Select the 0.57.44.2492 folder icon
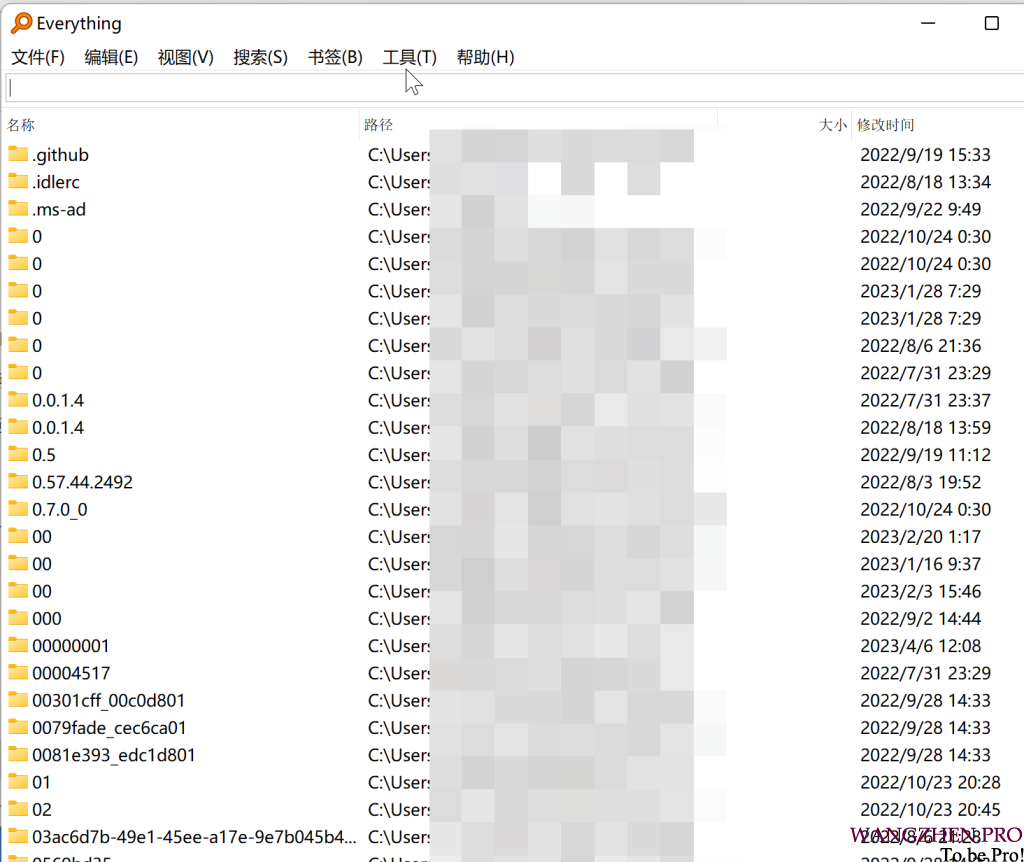Image resolution: width=1024 pixels, height=862 pixels. [18, 481]
